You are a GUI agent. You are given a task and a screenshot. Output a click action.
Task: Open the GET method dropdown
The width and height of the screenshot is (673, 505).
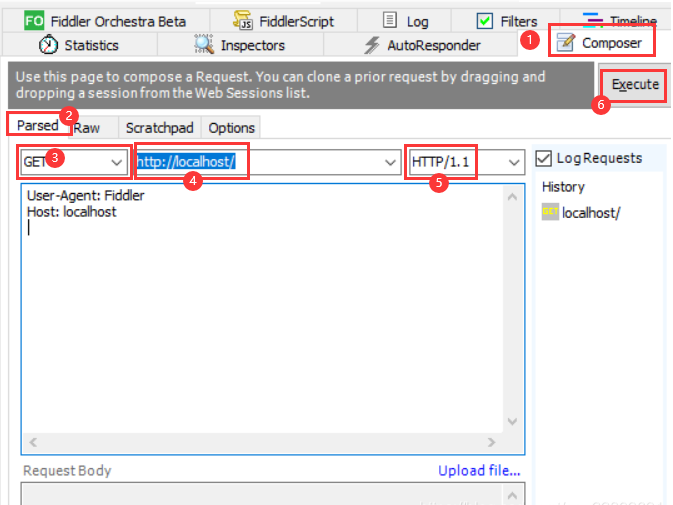116,162
